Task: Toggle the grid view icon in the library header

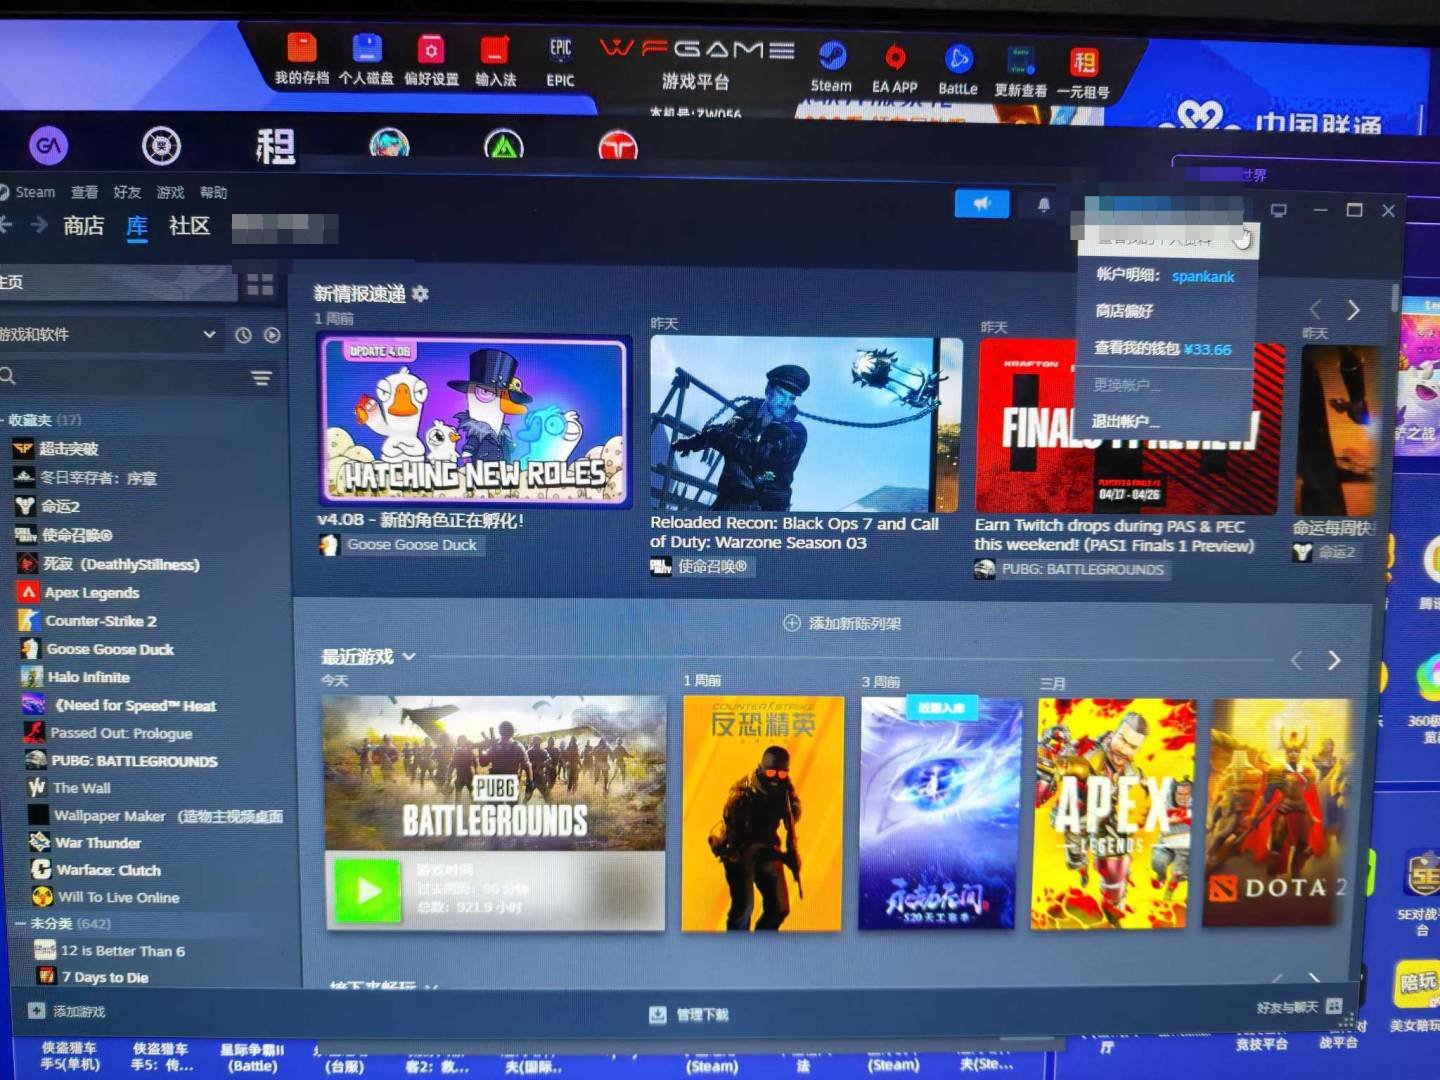Action: [260, 284]
